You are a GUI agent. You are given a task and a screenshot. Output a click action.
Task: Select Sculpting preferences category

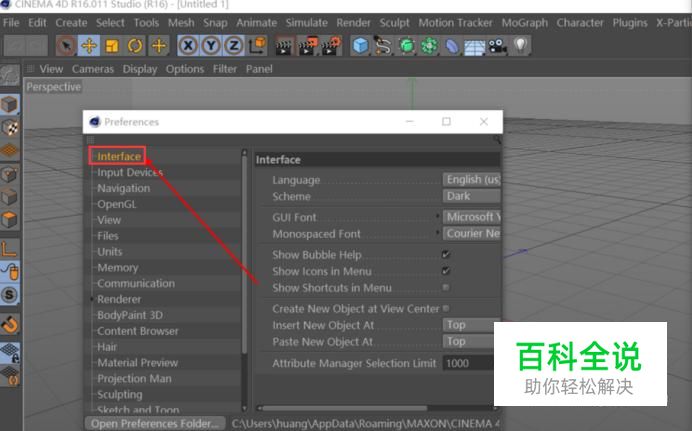click(120, 394)
